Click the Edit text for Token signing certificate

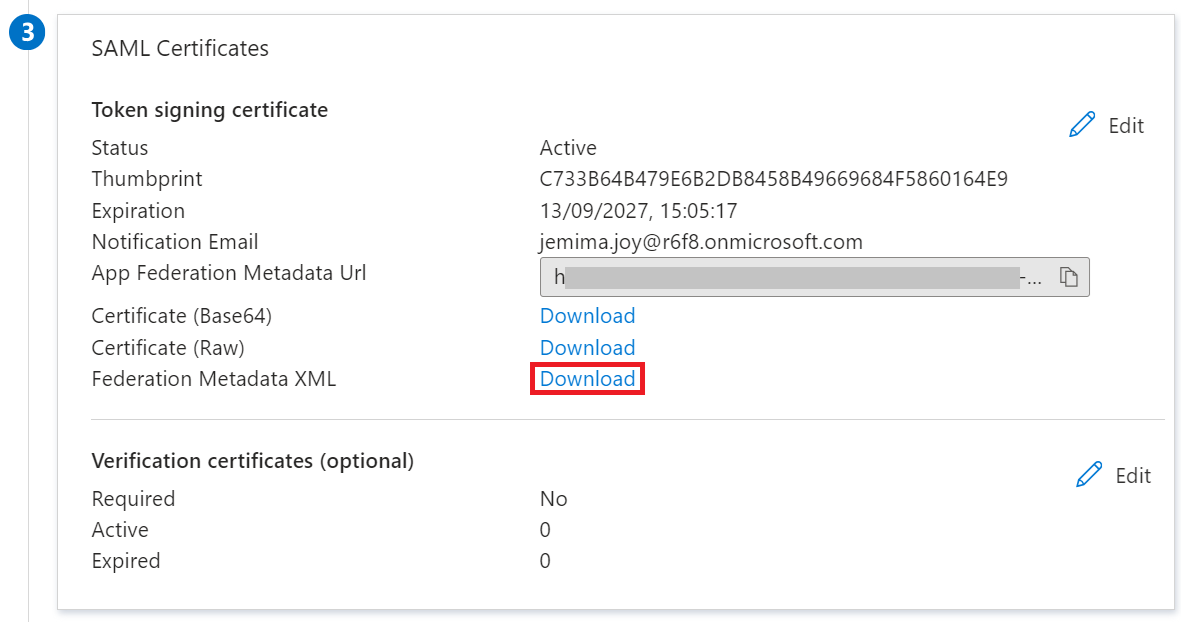coord(1126,126)
